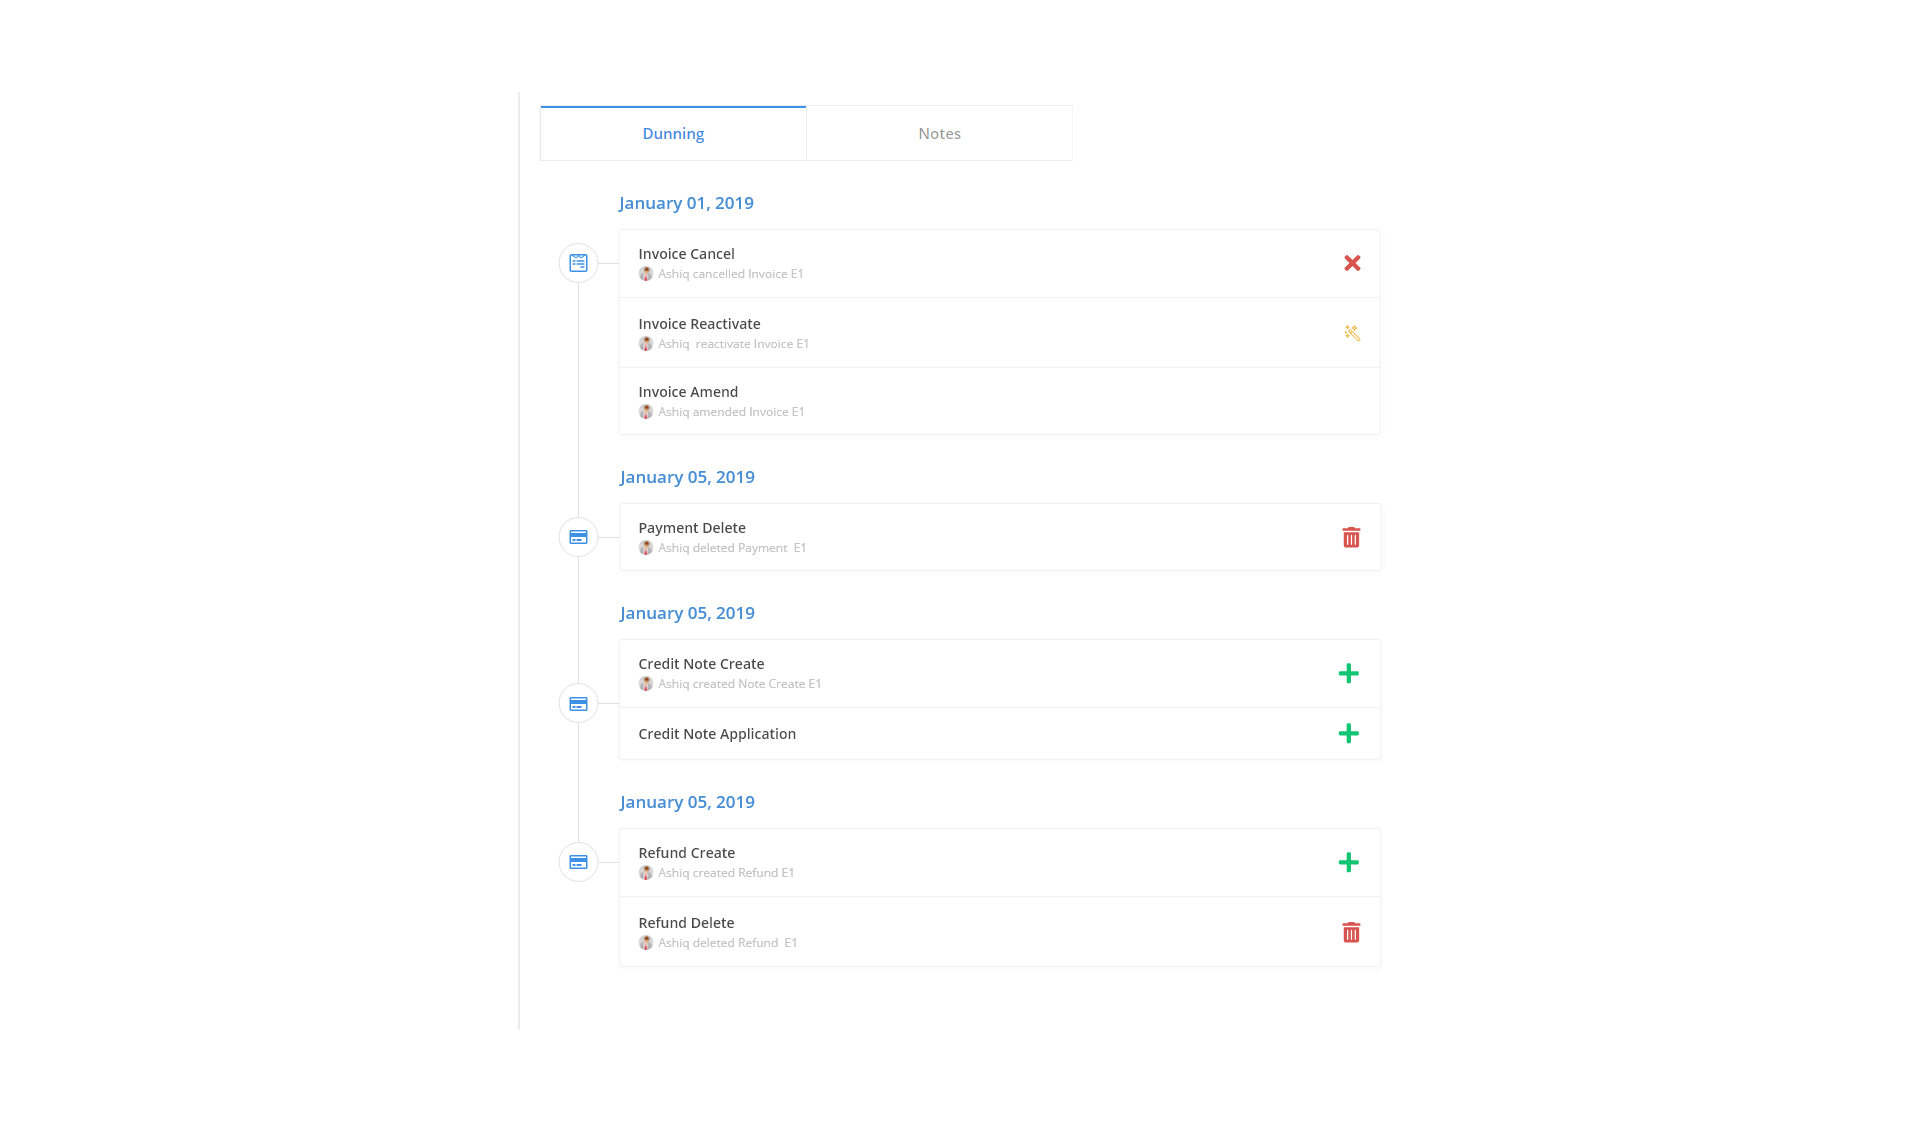Switch to the Notes tab
The width and height of the screenshot is (1920, 1121).
(939, 134)
